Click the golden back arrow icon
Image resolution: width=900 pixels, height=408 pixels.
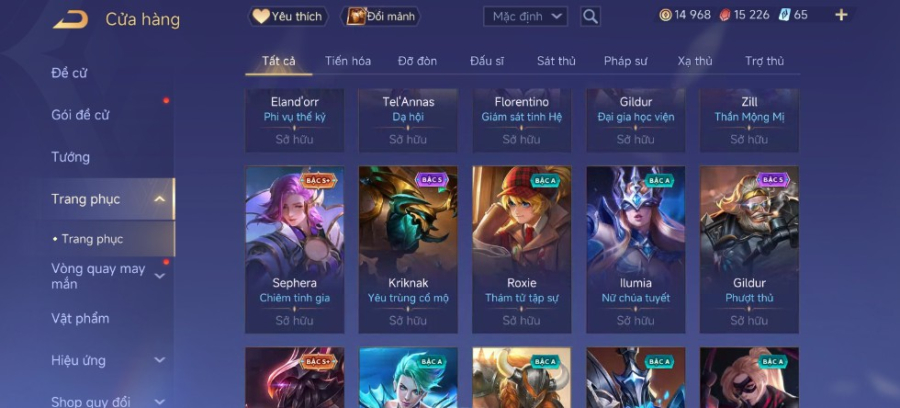[71, 20]
